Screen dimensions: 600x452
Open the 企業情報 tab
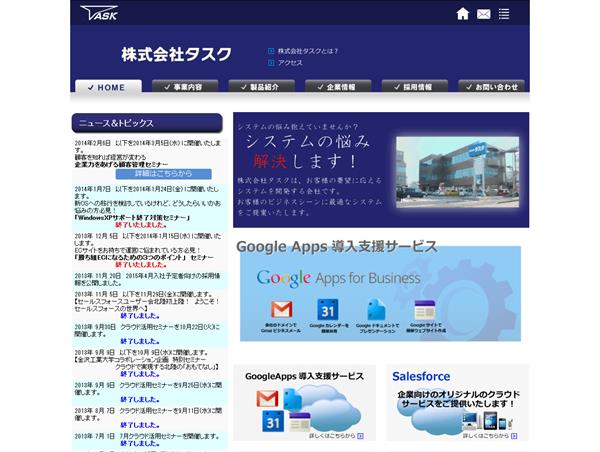coord(338,86)
